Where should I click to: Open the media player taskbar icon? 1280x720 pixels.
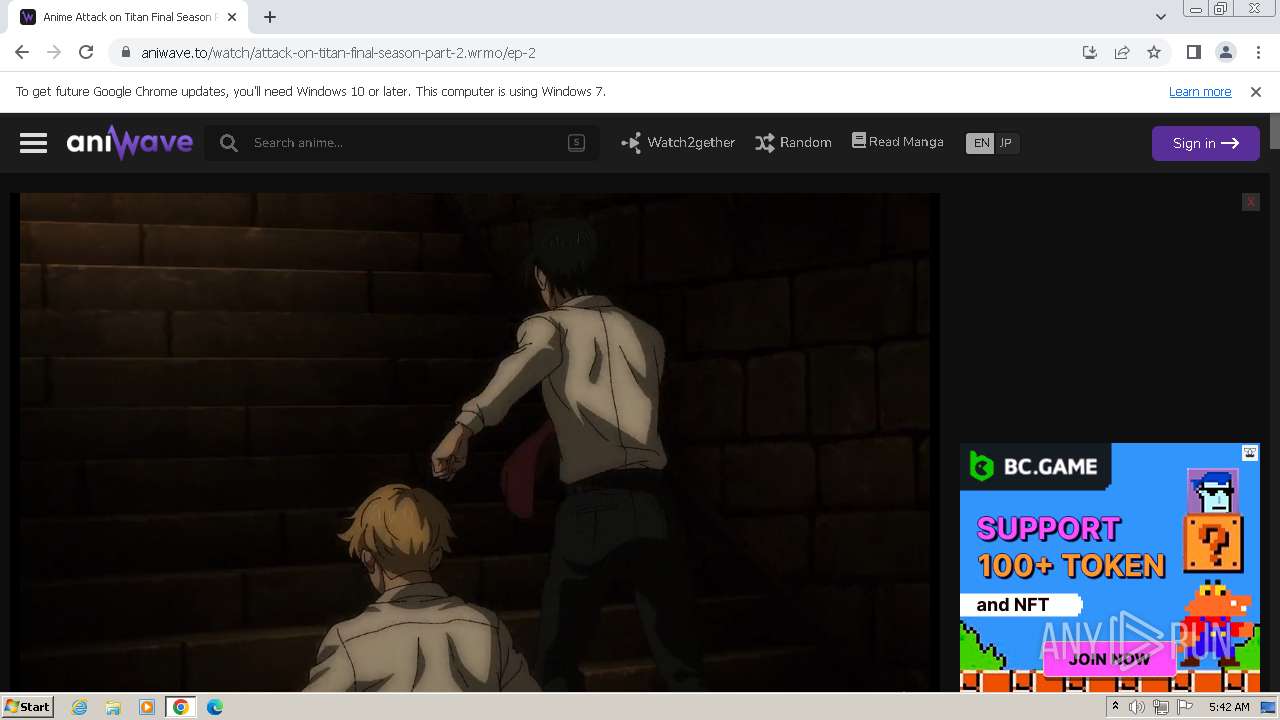147,707
